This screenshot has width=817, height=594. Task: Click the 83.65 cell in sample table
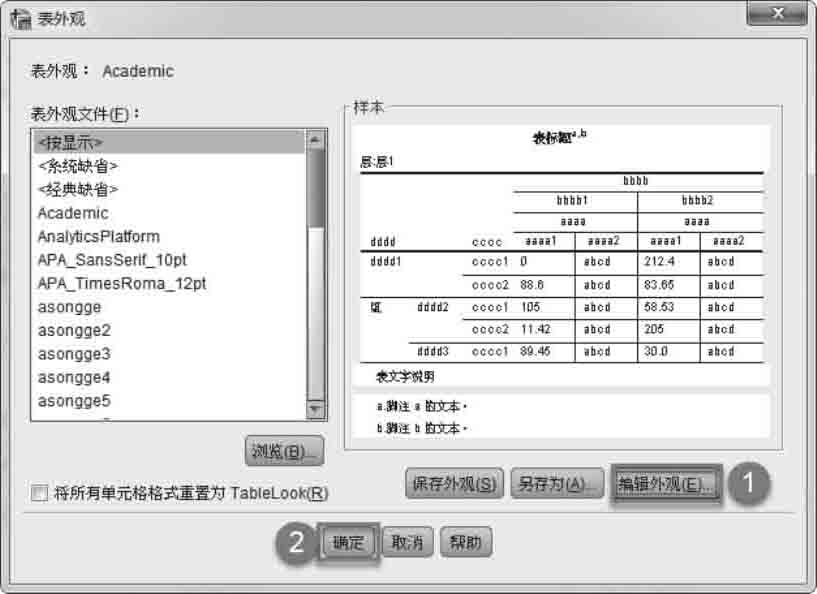click(659, 285)
